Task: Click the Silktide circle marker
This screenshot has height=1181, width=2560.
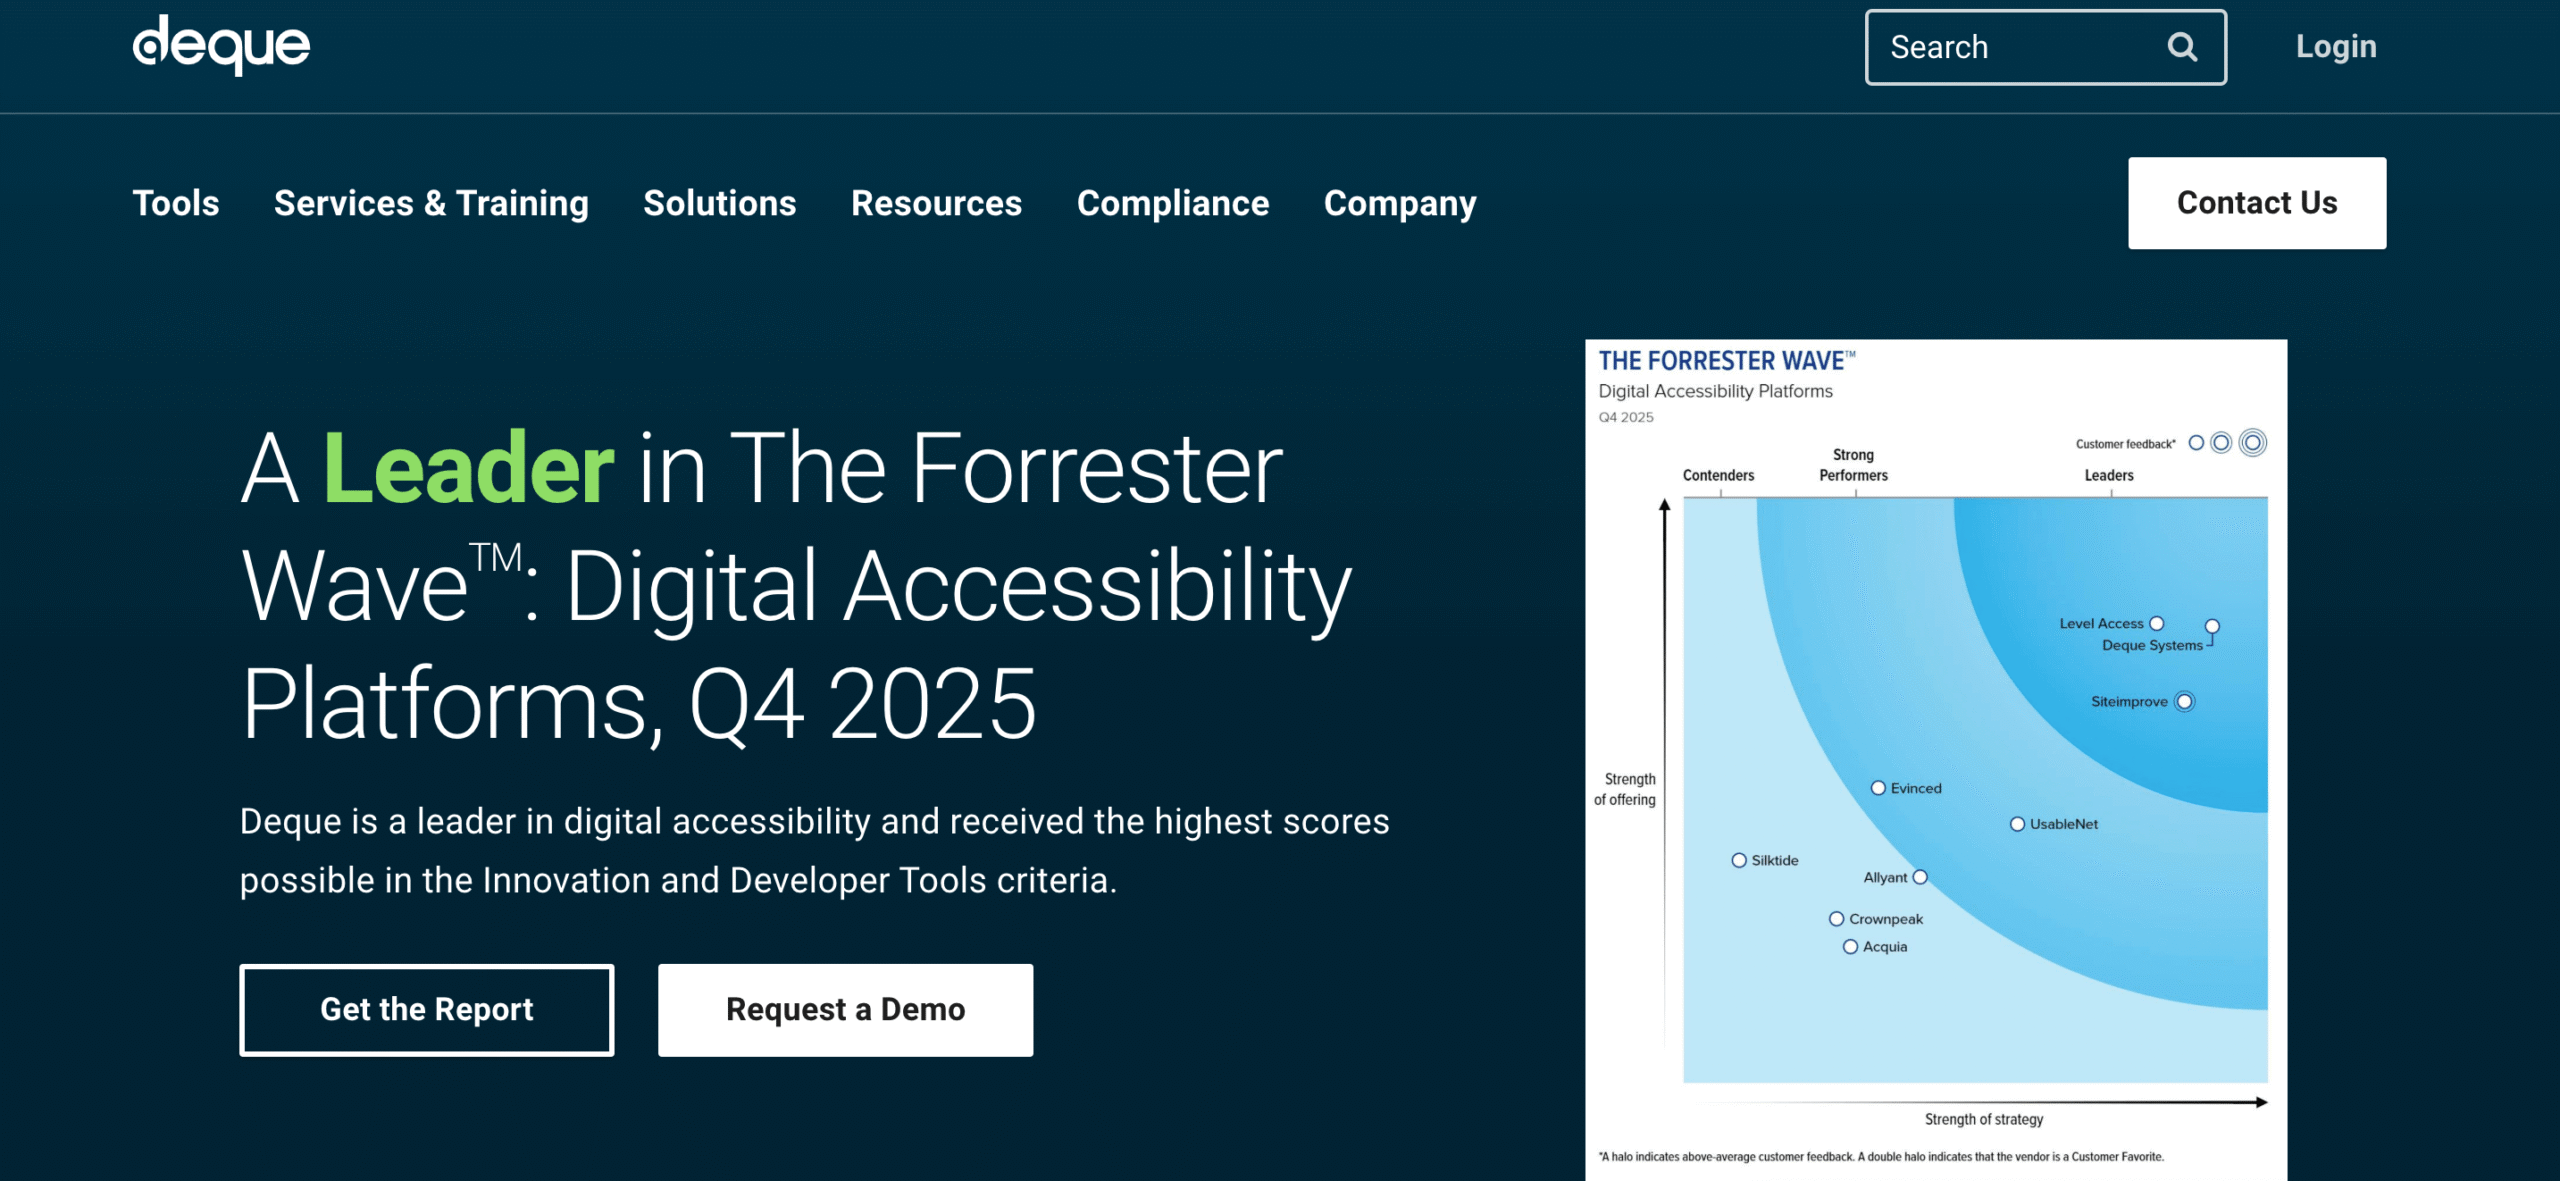Action: pos(1739,860)
